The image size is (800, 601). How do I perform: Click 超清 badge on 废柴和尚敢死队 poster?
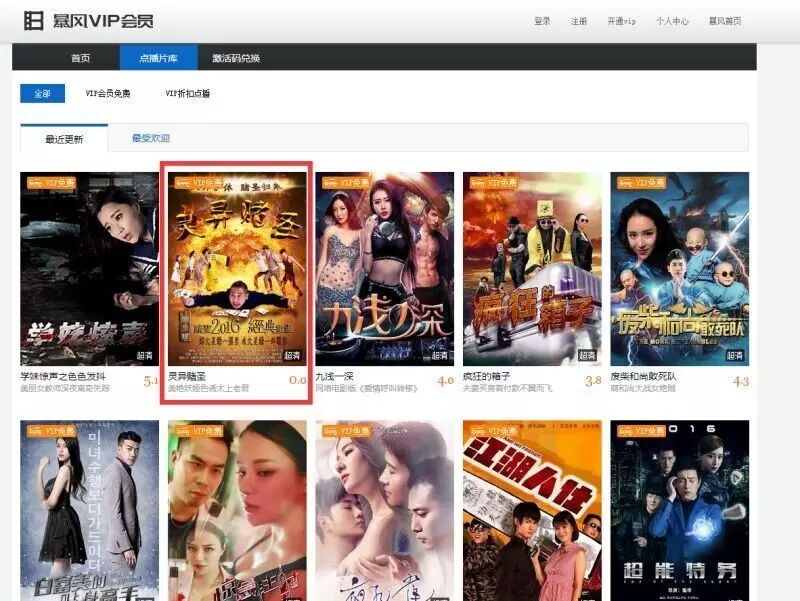click(x=735, y=355)
